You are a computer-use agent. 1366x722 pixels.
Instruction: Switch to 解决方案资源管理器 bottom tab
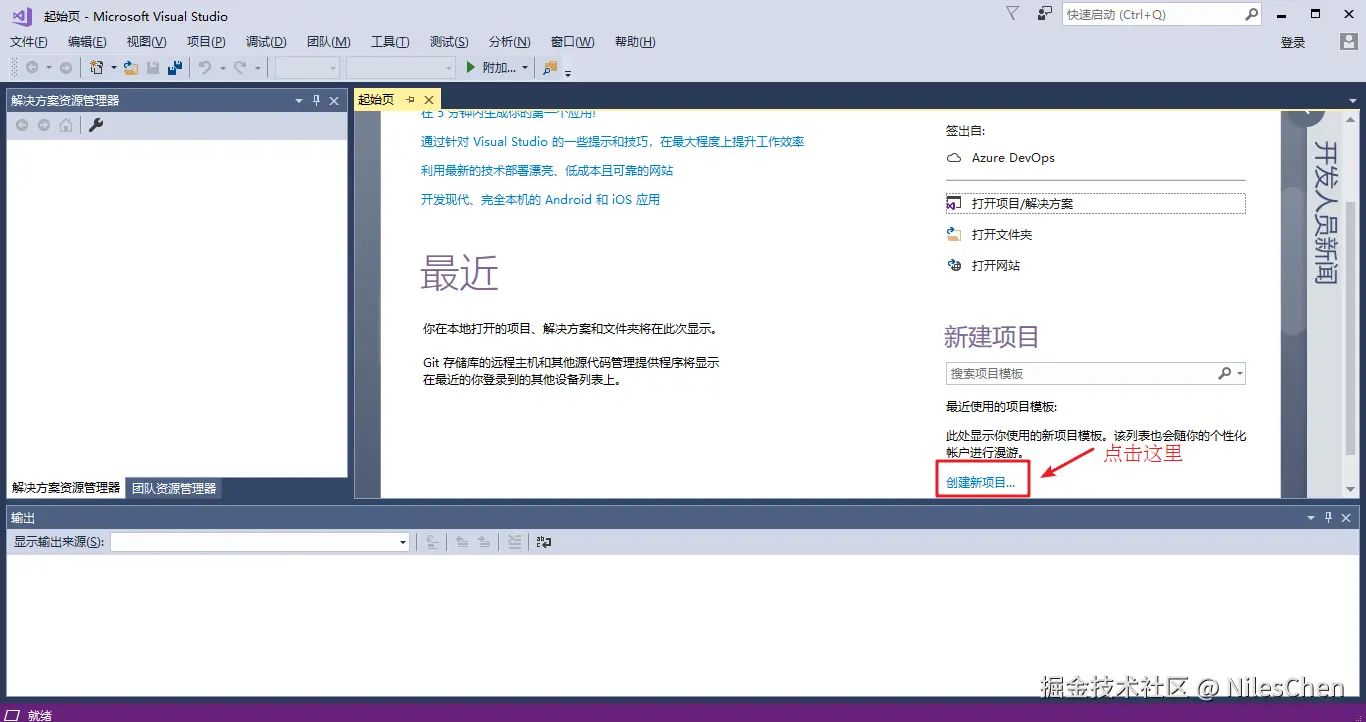tap(66, 488)
